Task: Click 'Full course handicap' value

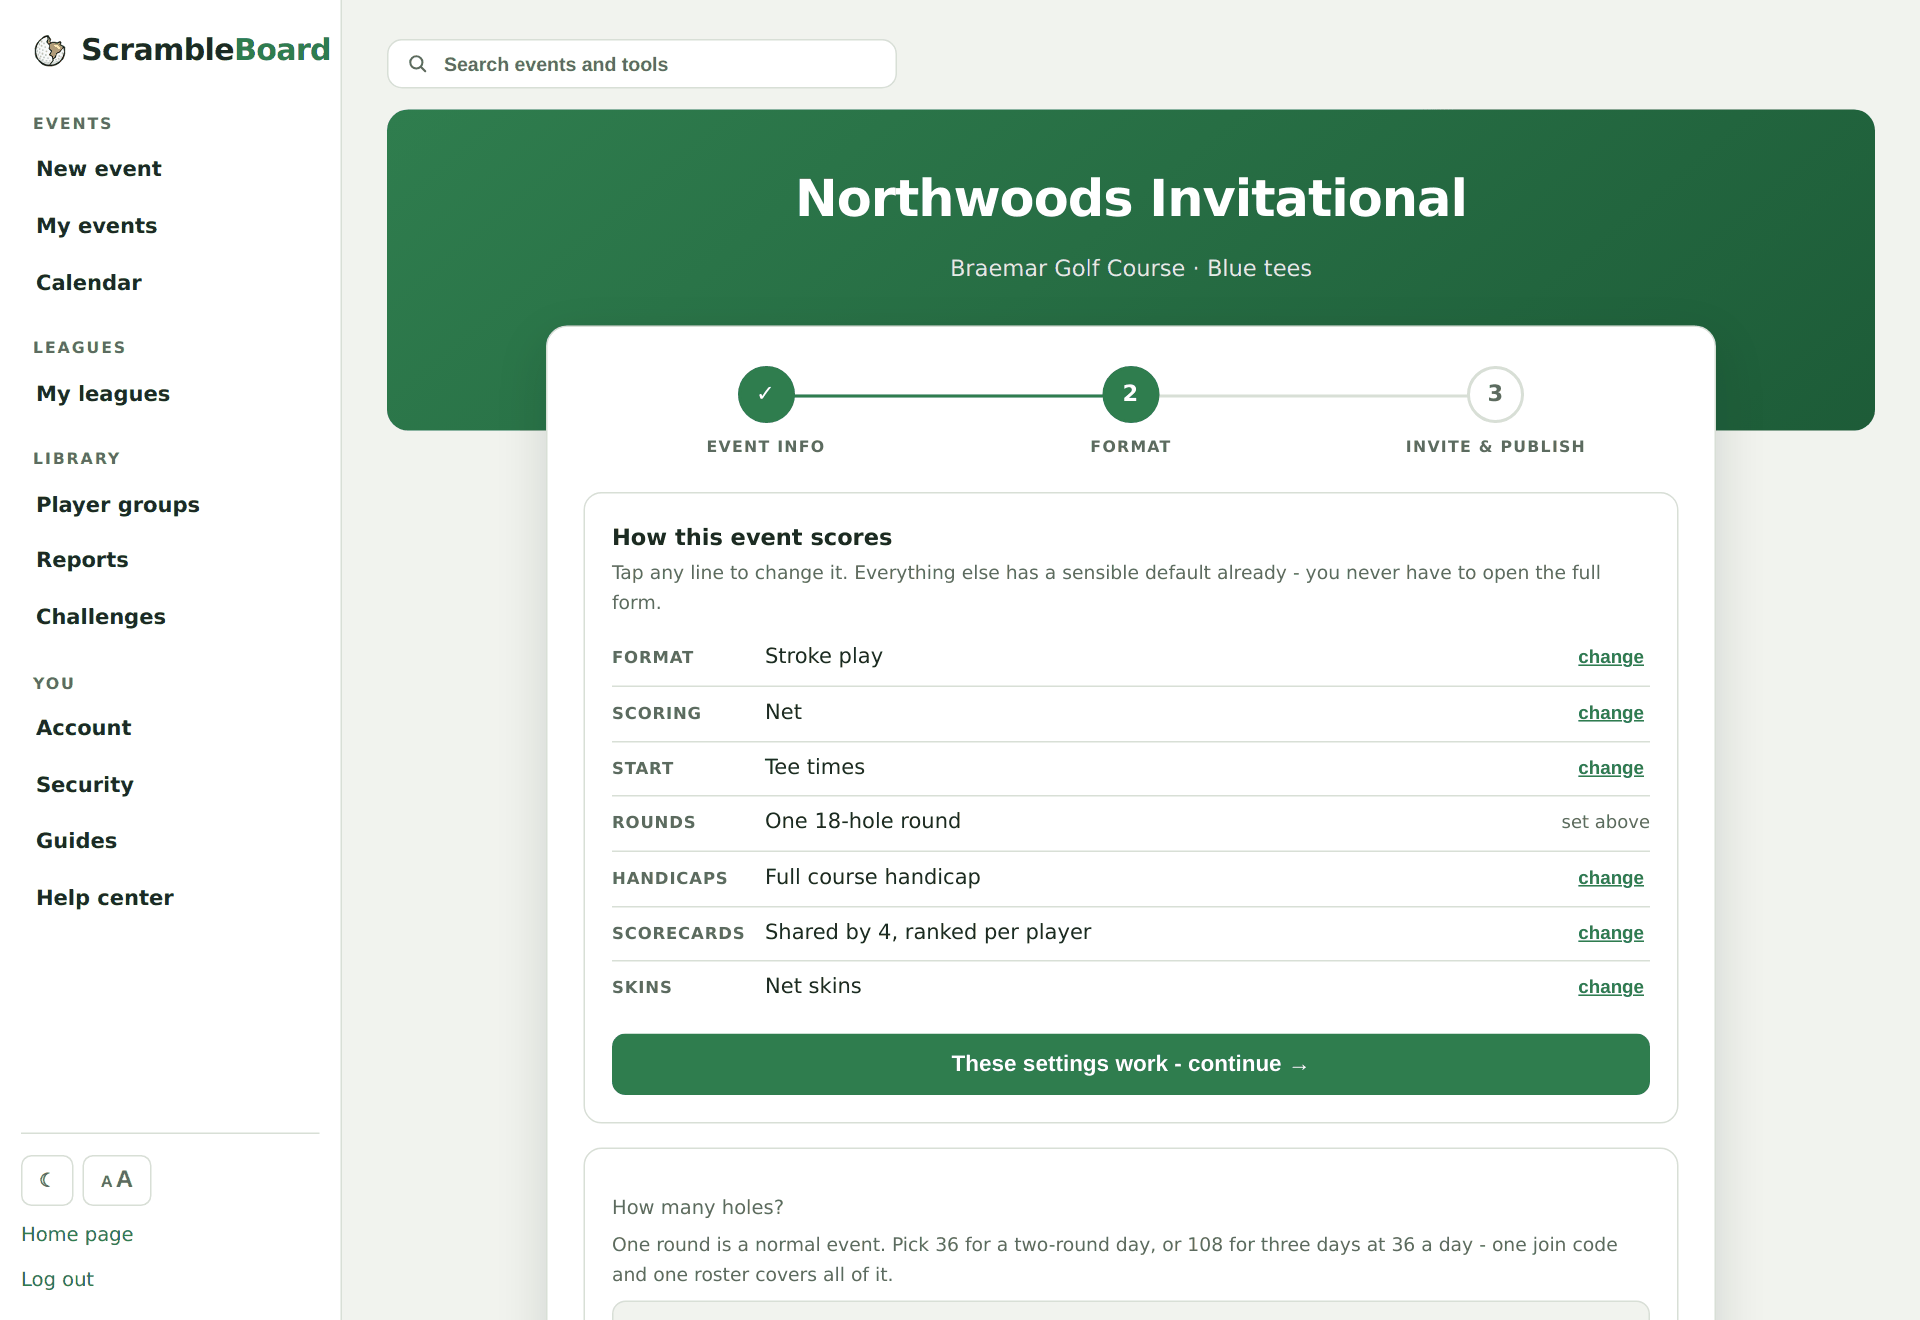Action: coord(872,877)
